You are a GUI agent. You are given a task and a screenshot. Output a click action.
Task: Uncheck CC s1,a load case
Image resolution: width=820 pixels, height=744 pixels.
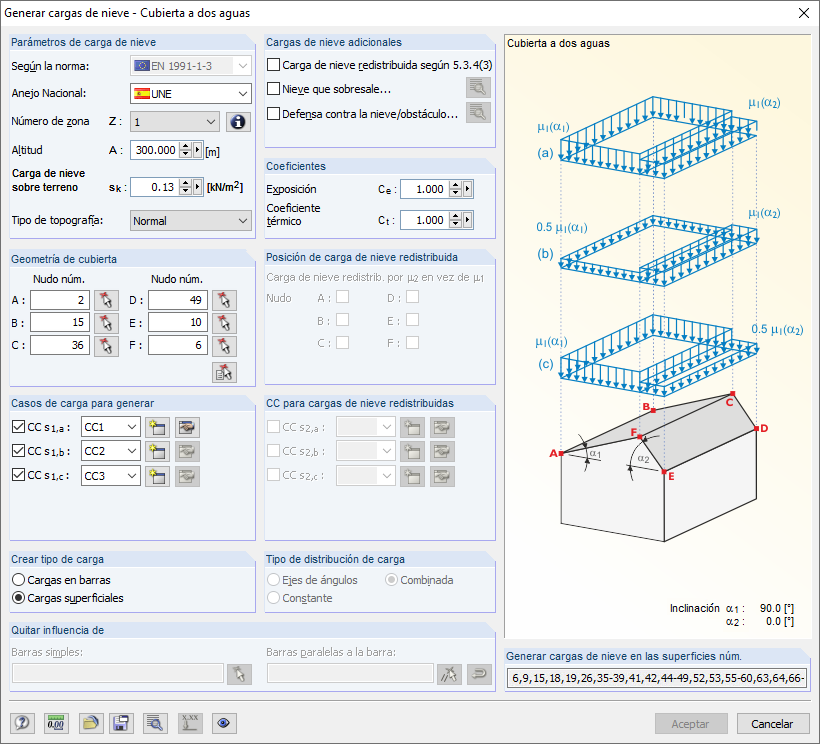coord(18,427)
